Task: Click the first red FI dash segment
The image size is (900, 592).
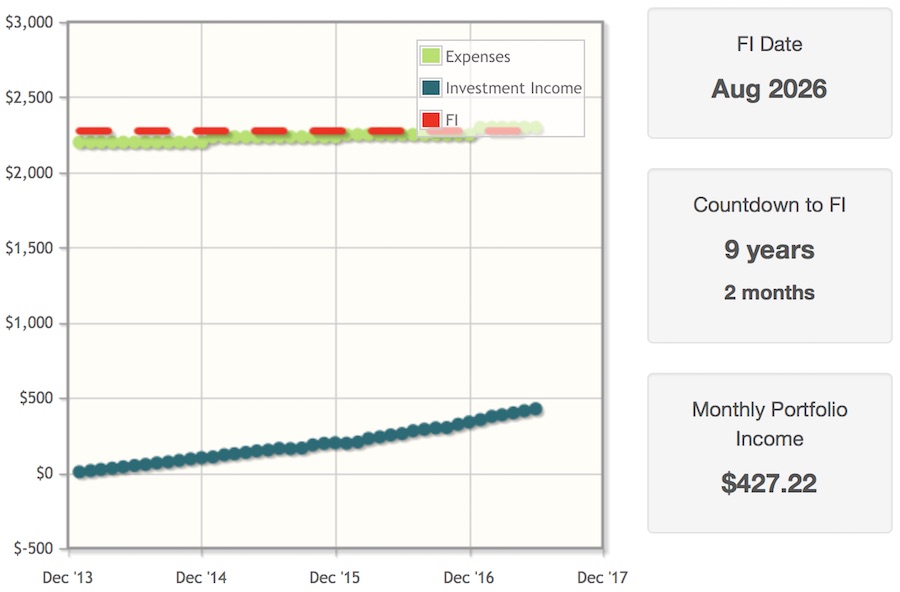Action: click(x=94, y=131)
